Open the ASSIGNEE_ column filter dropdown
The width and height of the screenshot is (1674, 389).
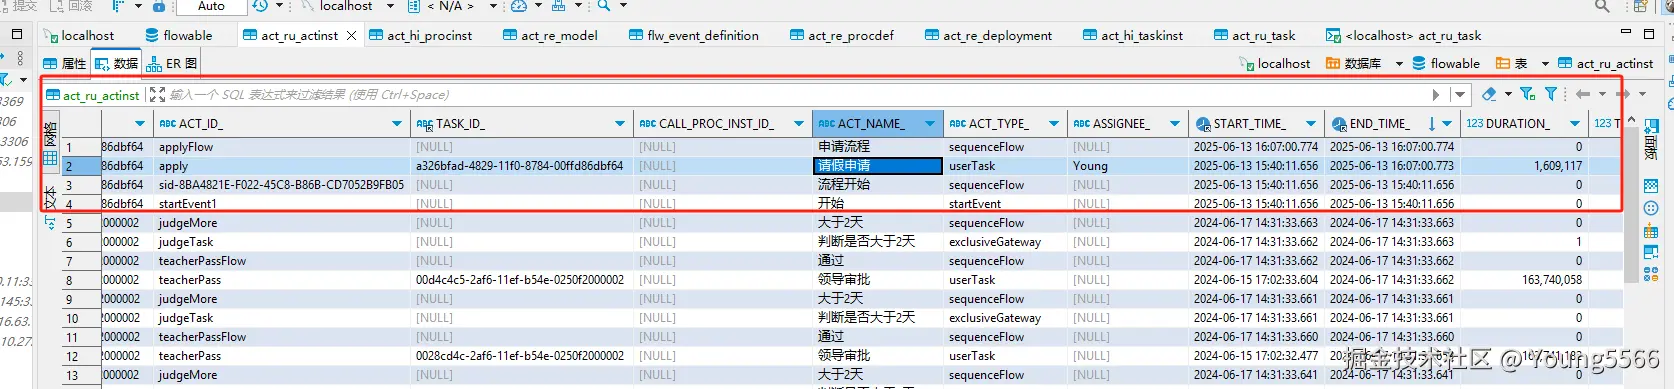1174,124
